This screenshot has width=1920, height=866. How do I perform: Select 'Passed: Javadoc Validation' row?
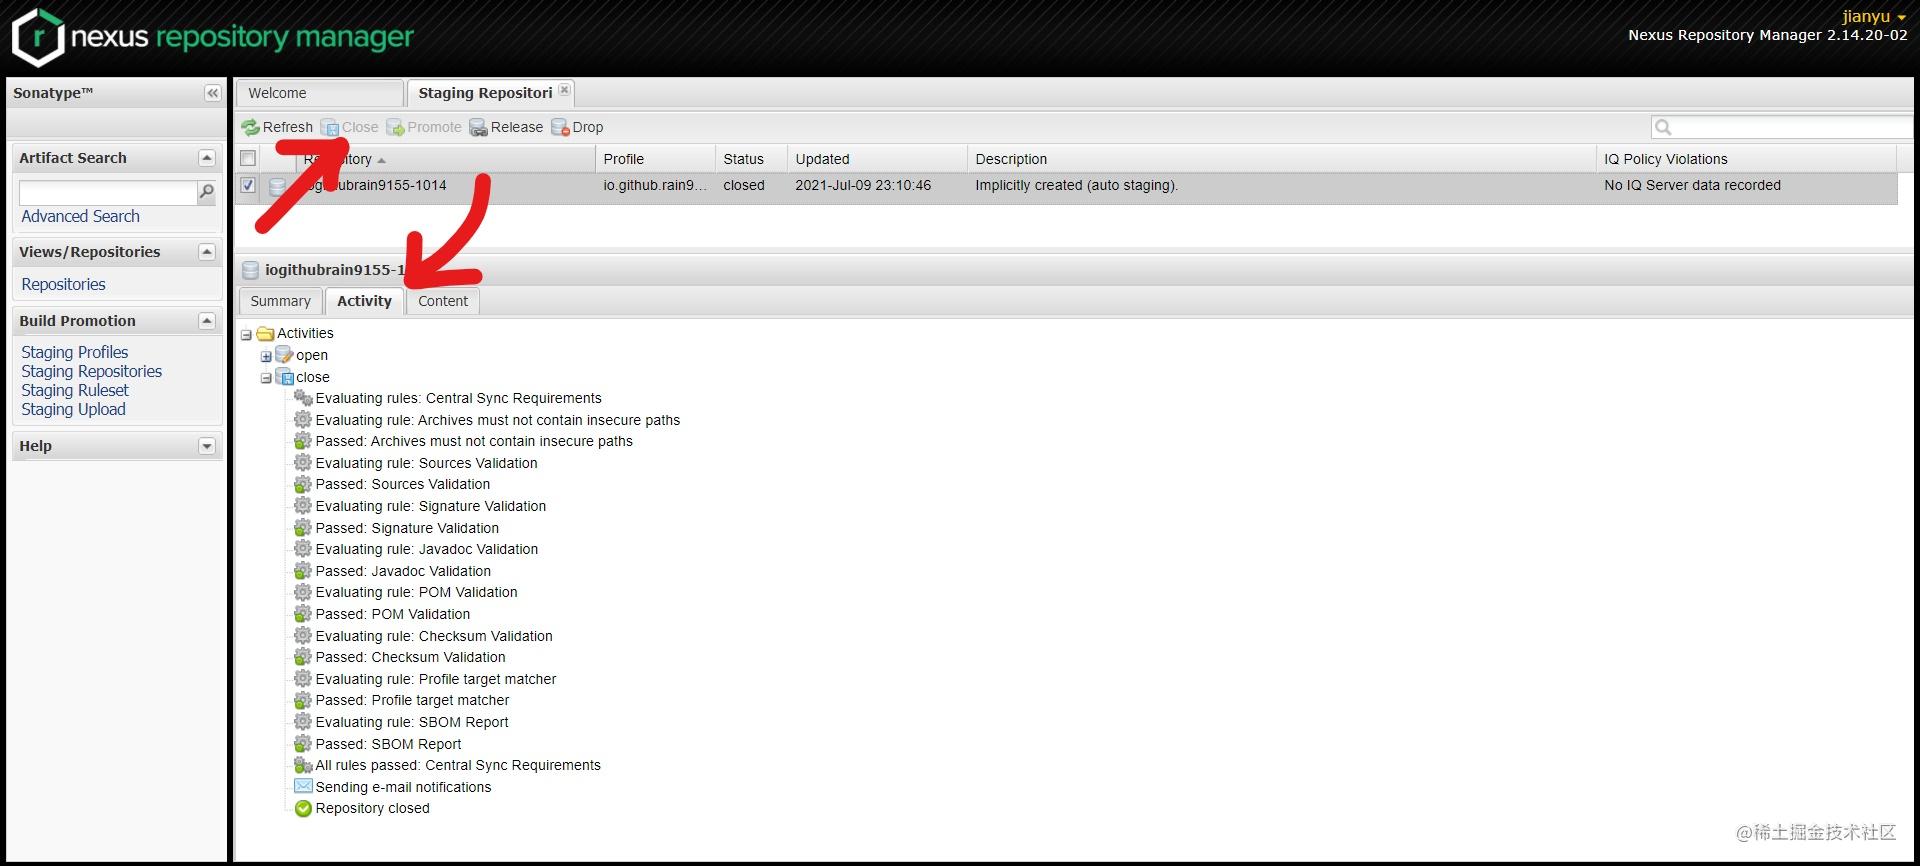[x=403, y=571]
